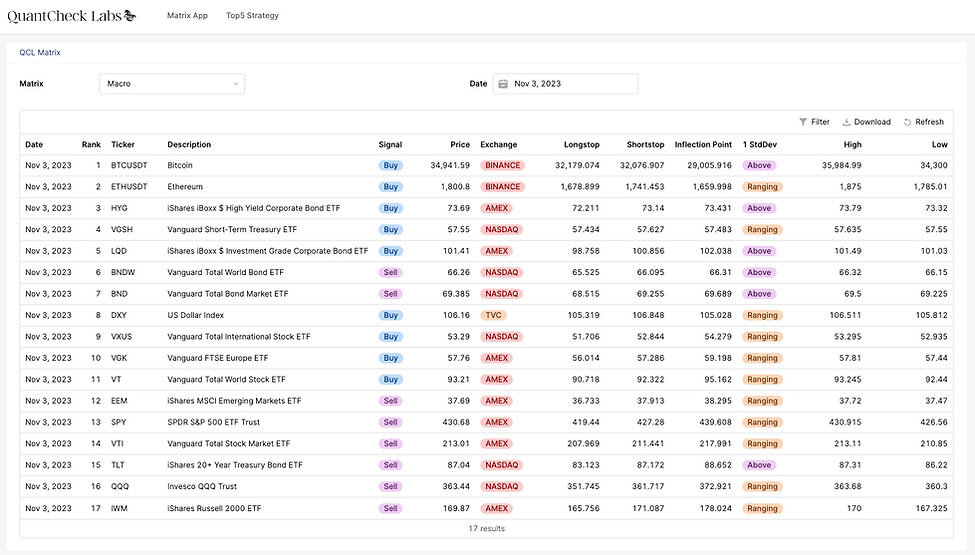Click the funnel icon next to Filter
The height and width of the screenshot is (555, 975).
(x=803, y=122)
